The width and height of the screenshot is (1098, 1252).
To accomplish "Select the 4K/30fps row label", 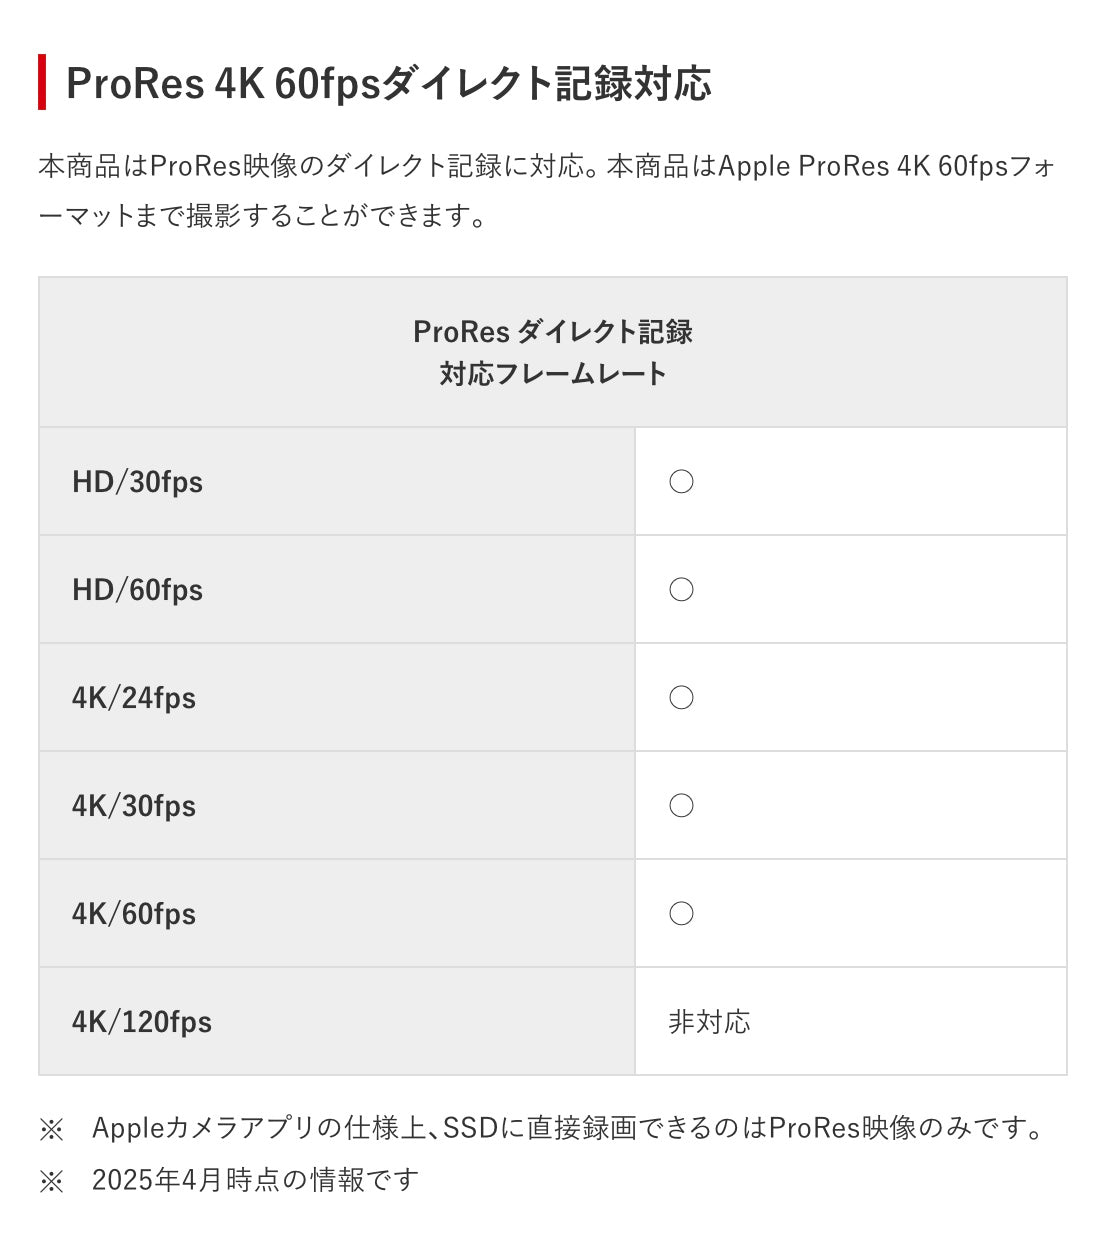I will [x=134, y=806].
